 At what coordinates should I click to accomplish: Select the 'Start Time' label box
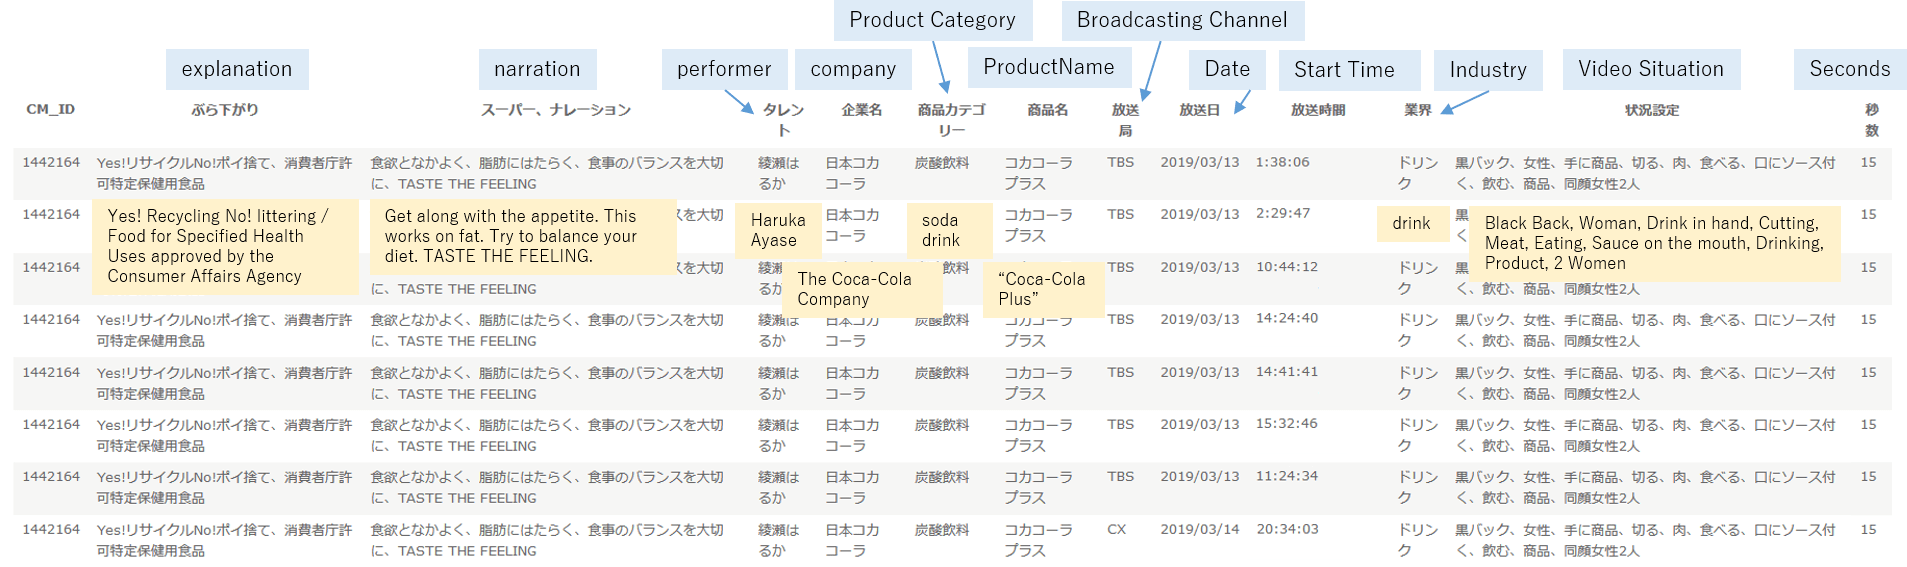pyautogui.click(x=1344, y=70)
